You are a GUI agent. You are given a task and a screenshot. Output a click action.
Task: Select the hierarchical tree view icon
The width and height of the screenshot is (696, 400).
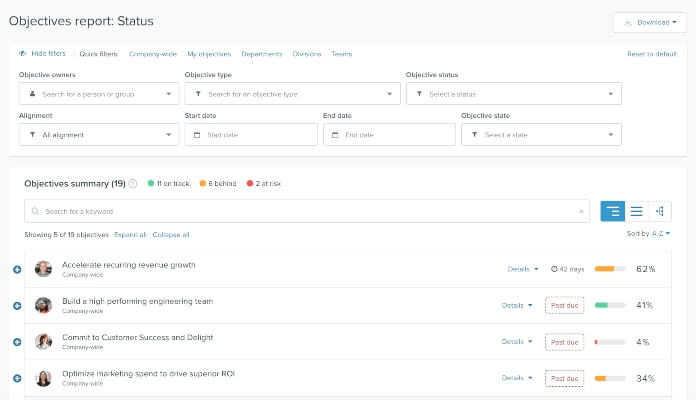612,211
